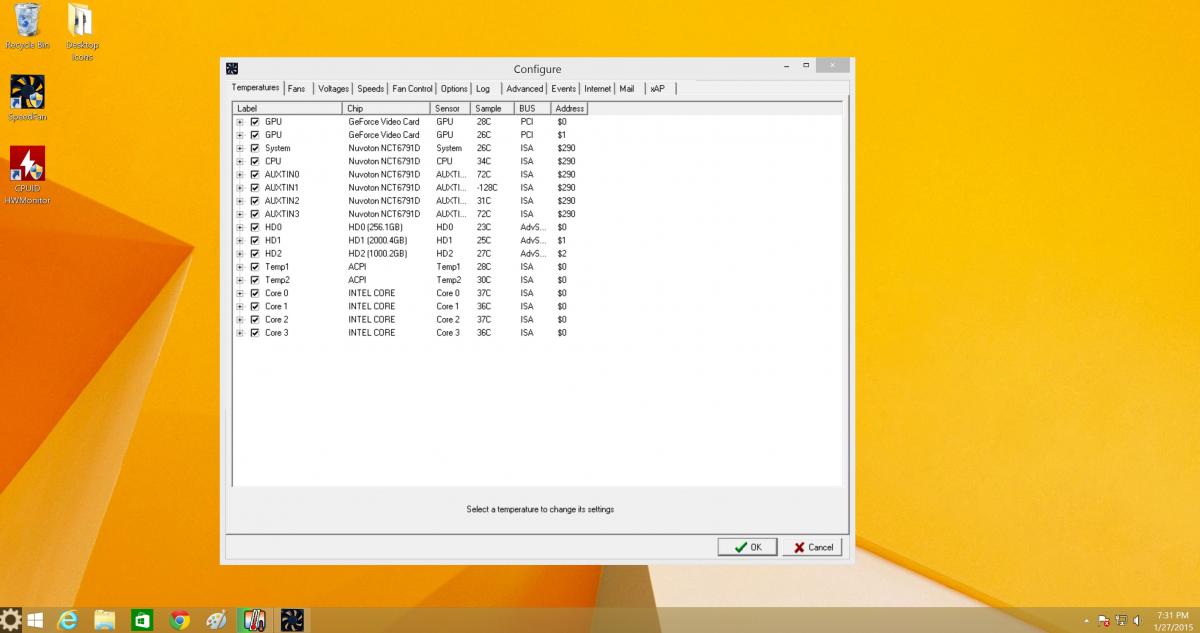1200x633 pixels.
Task: Expand the Core 2 row plus sign
Action: pyautogui.click(x=240, y=320)
